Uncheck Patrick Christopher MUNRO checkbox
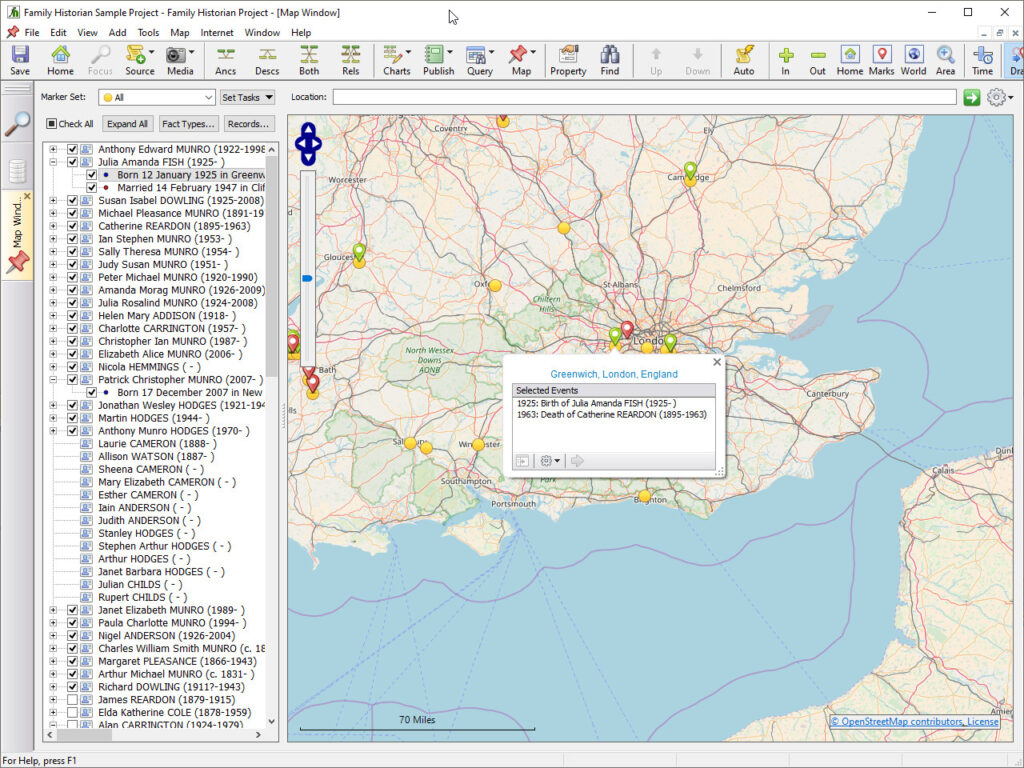Viewport: 1024px width, 768px height. click(72, 379)
